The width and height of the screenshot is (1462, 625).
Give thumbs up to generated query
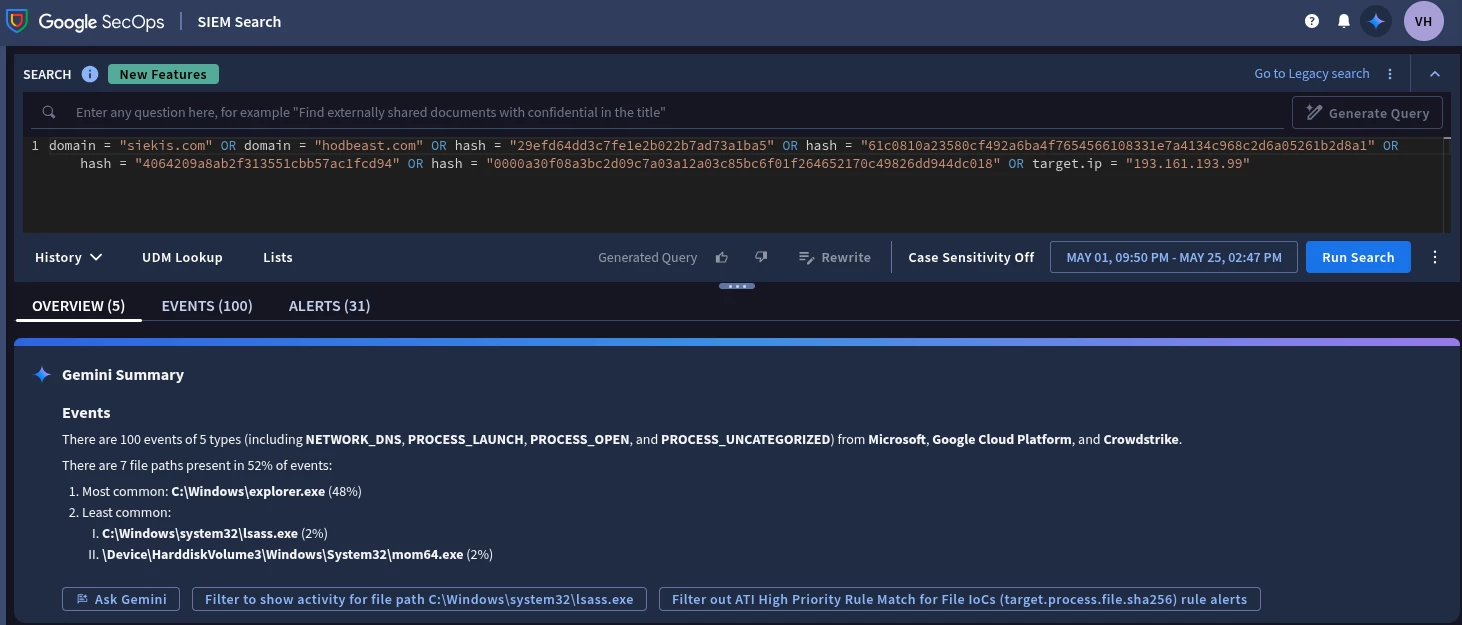[722, 257]
